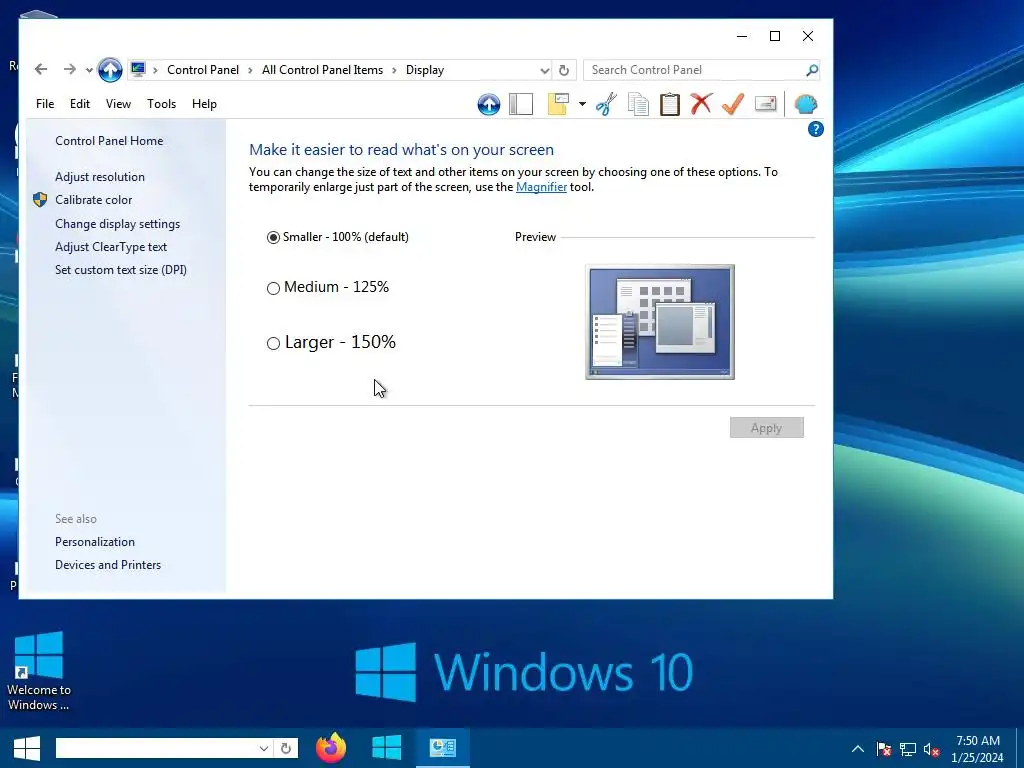The image size is (1024, 768).
Task: Click the shield icon beside Calibrate color
Action: click(x=40, y=200)
